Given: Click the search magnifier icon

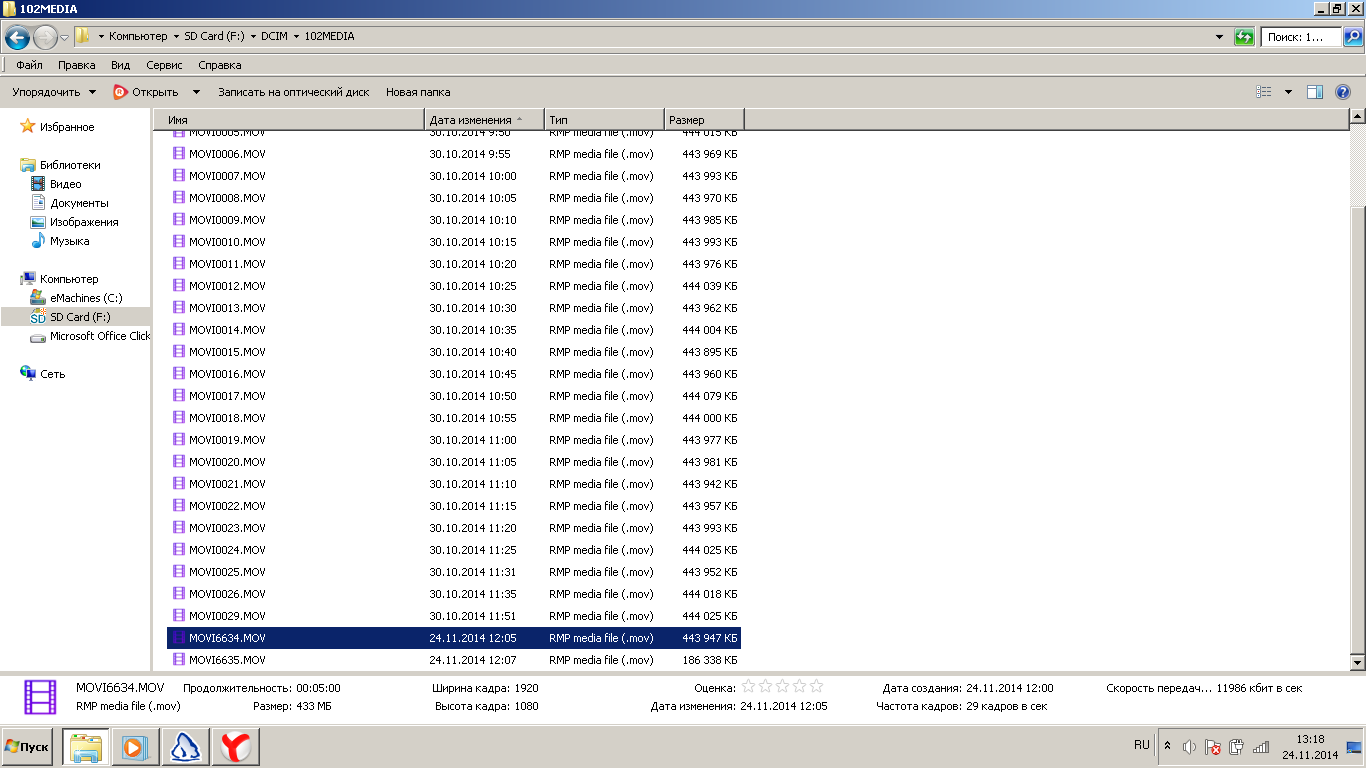Looking at the screenshot, I should (x=1352, y=37).
